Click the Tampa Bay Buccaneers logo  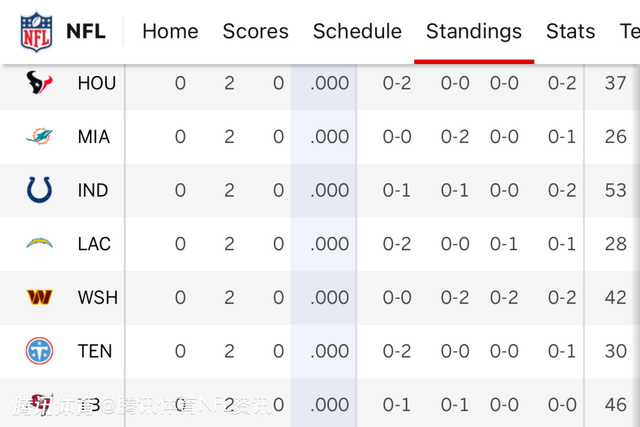[41, 404]
